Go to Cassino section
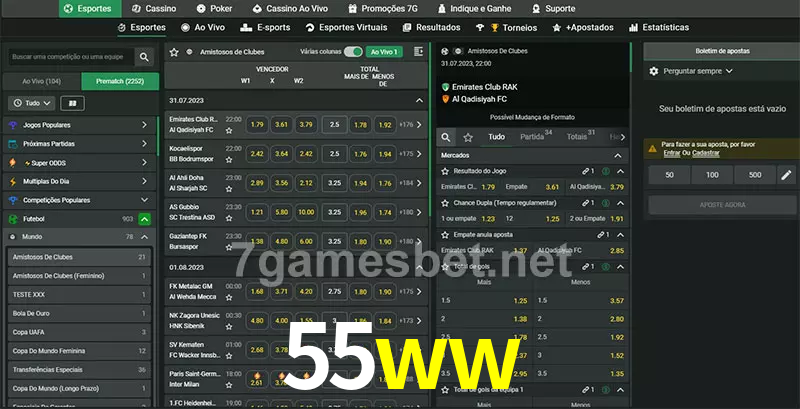The image size is (800, 409). 154,9
